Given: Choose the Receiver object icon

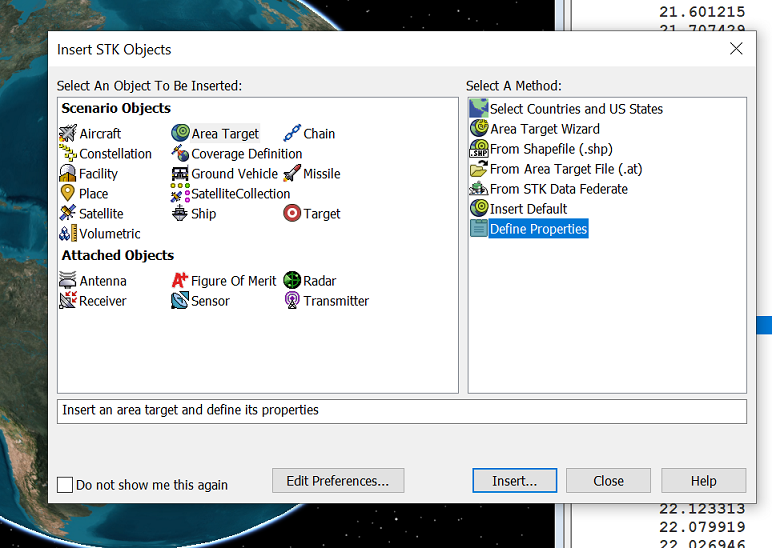Looking at the screenshot, I should pos(68,300).
